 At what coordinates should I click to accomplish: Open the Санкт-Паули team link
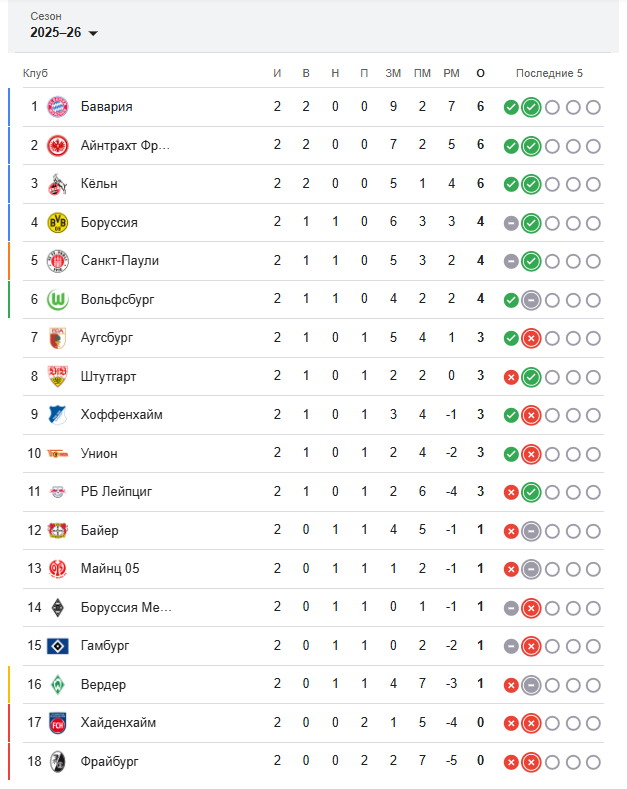[120, 261]
